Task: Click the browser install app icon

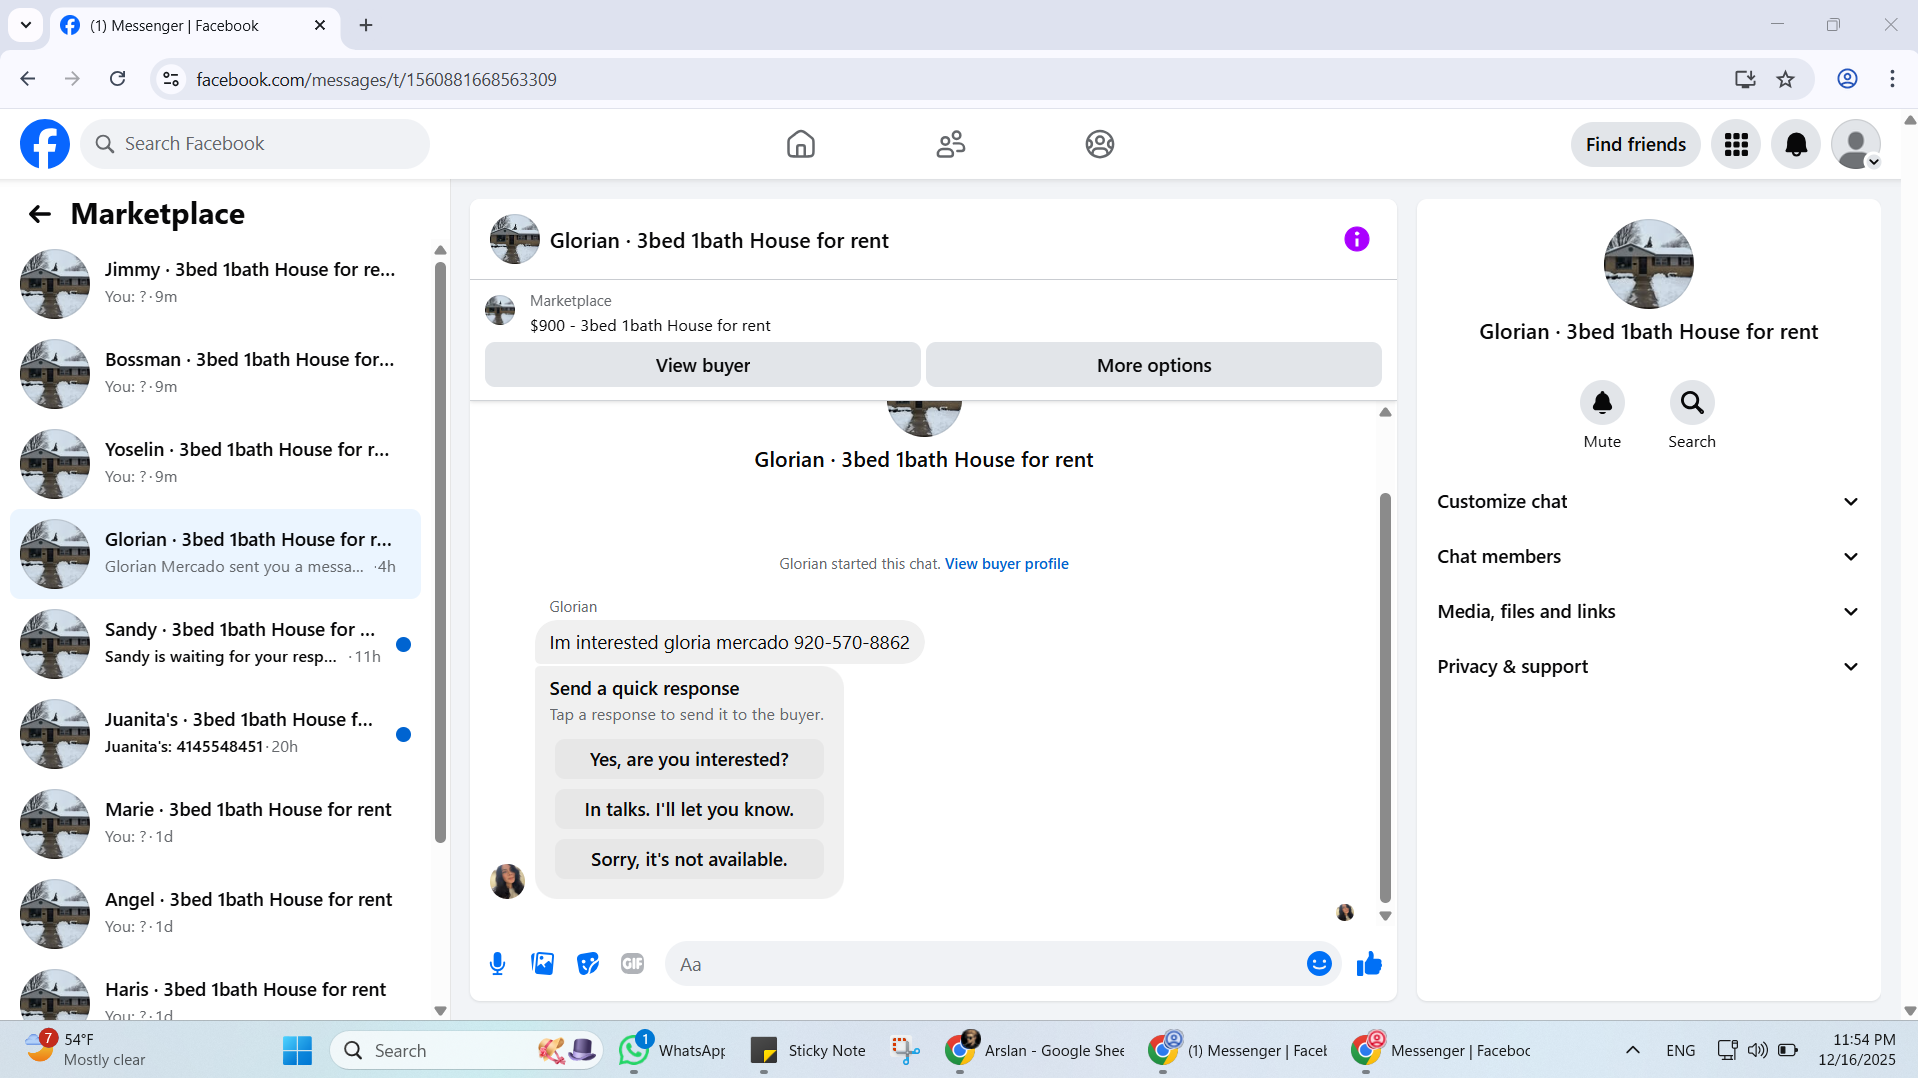Action: point(1745,79)
